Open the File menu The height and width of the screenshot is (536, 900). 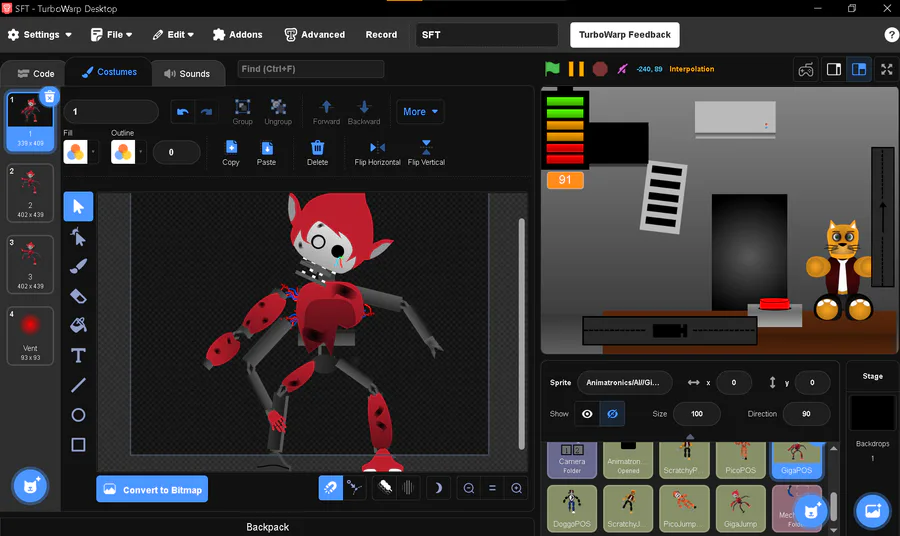(x=111, y=34)
